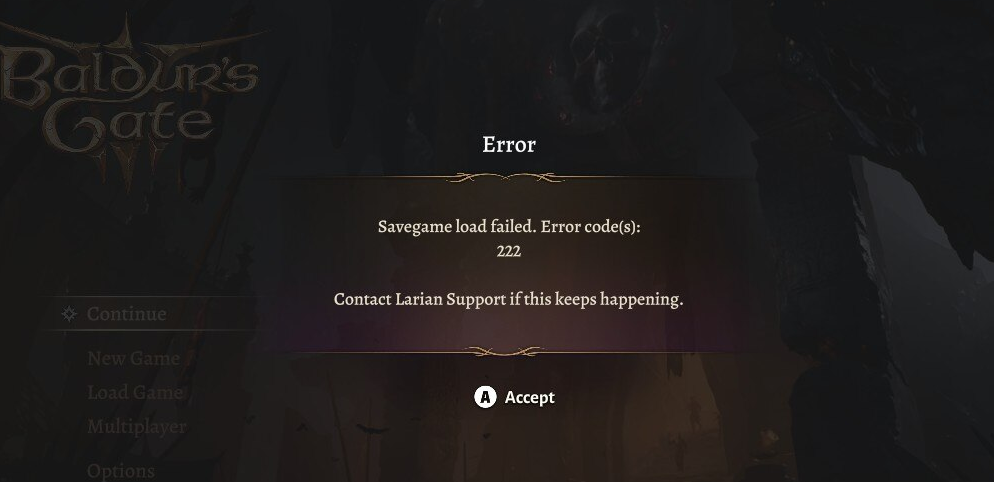Accept the error dialog

tap(515, 398)
